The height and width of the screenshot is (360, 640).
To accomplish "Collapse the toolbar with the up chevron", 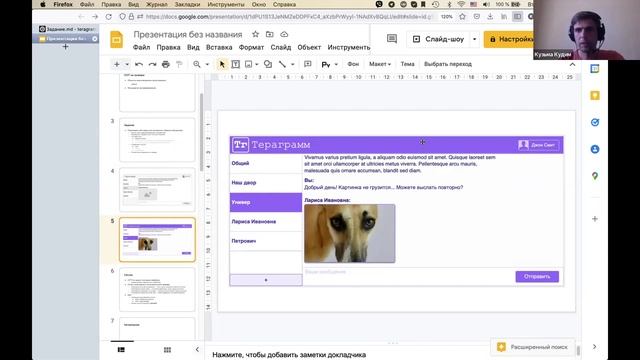I will (572, 64).
